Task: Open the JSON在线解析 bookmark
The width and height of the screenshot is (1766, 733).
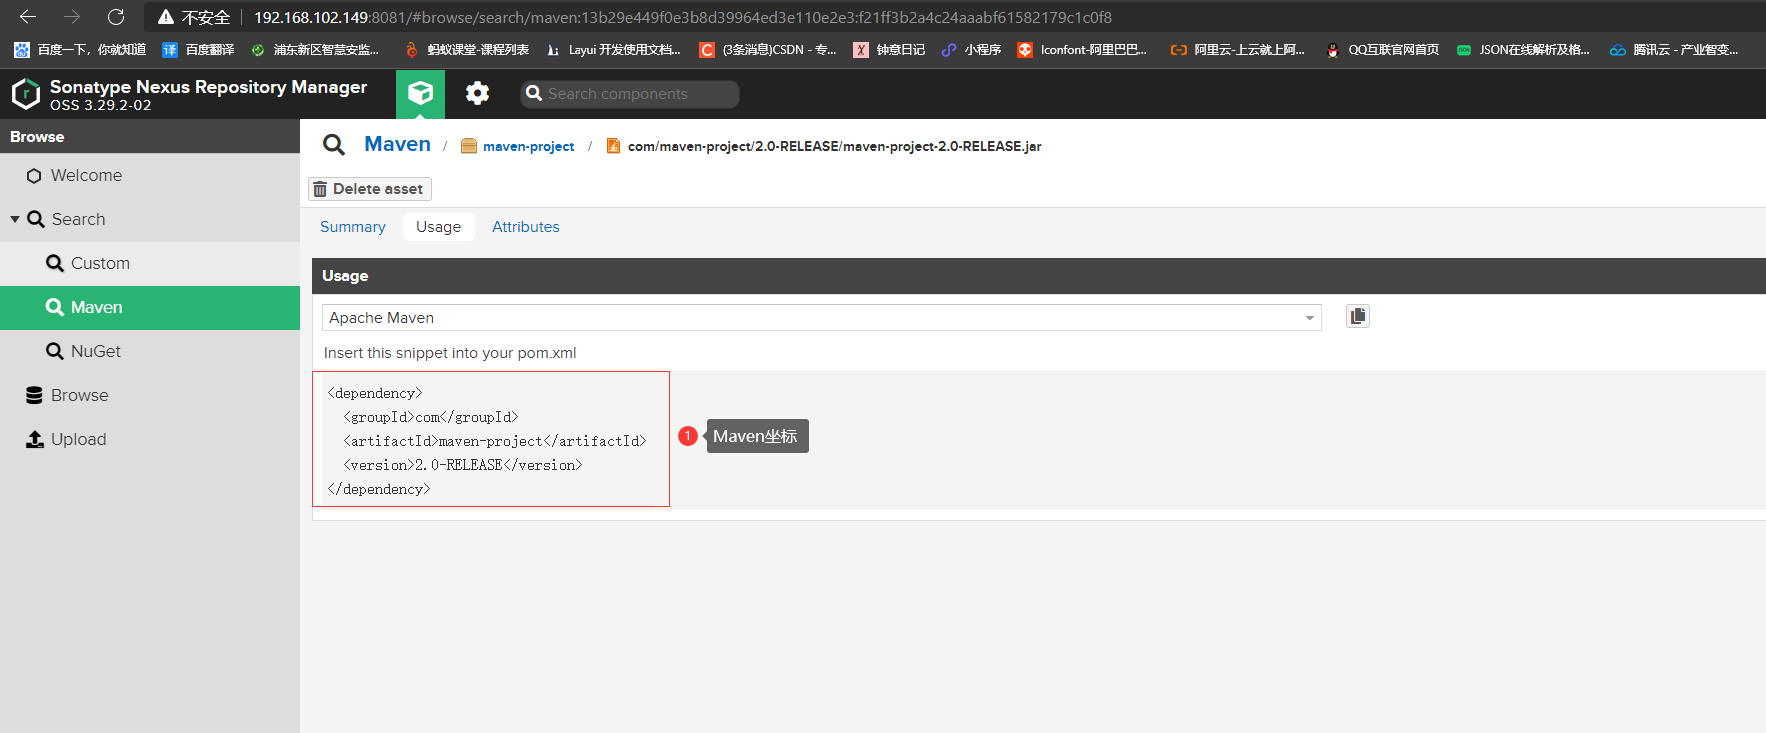Action: [1523, 49]
